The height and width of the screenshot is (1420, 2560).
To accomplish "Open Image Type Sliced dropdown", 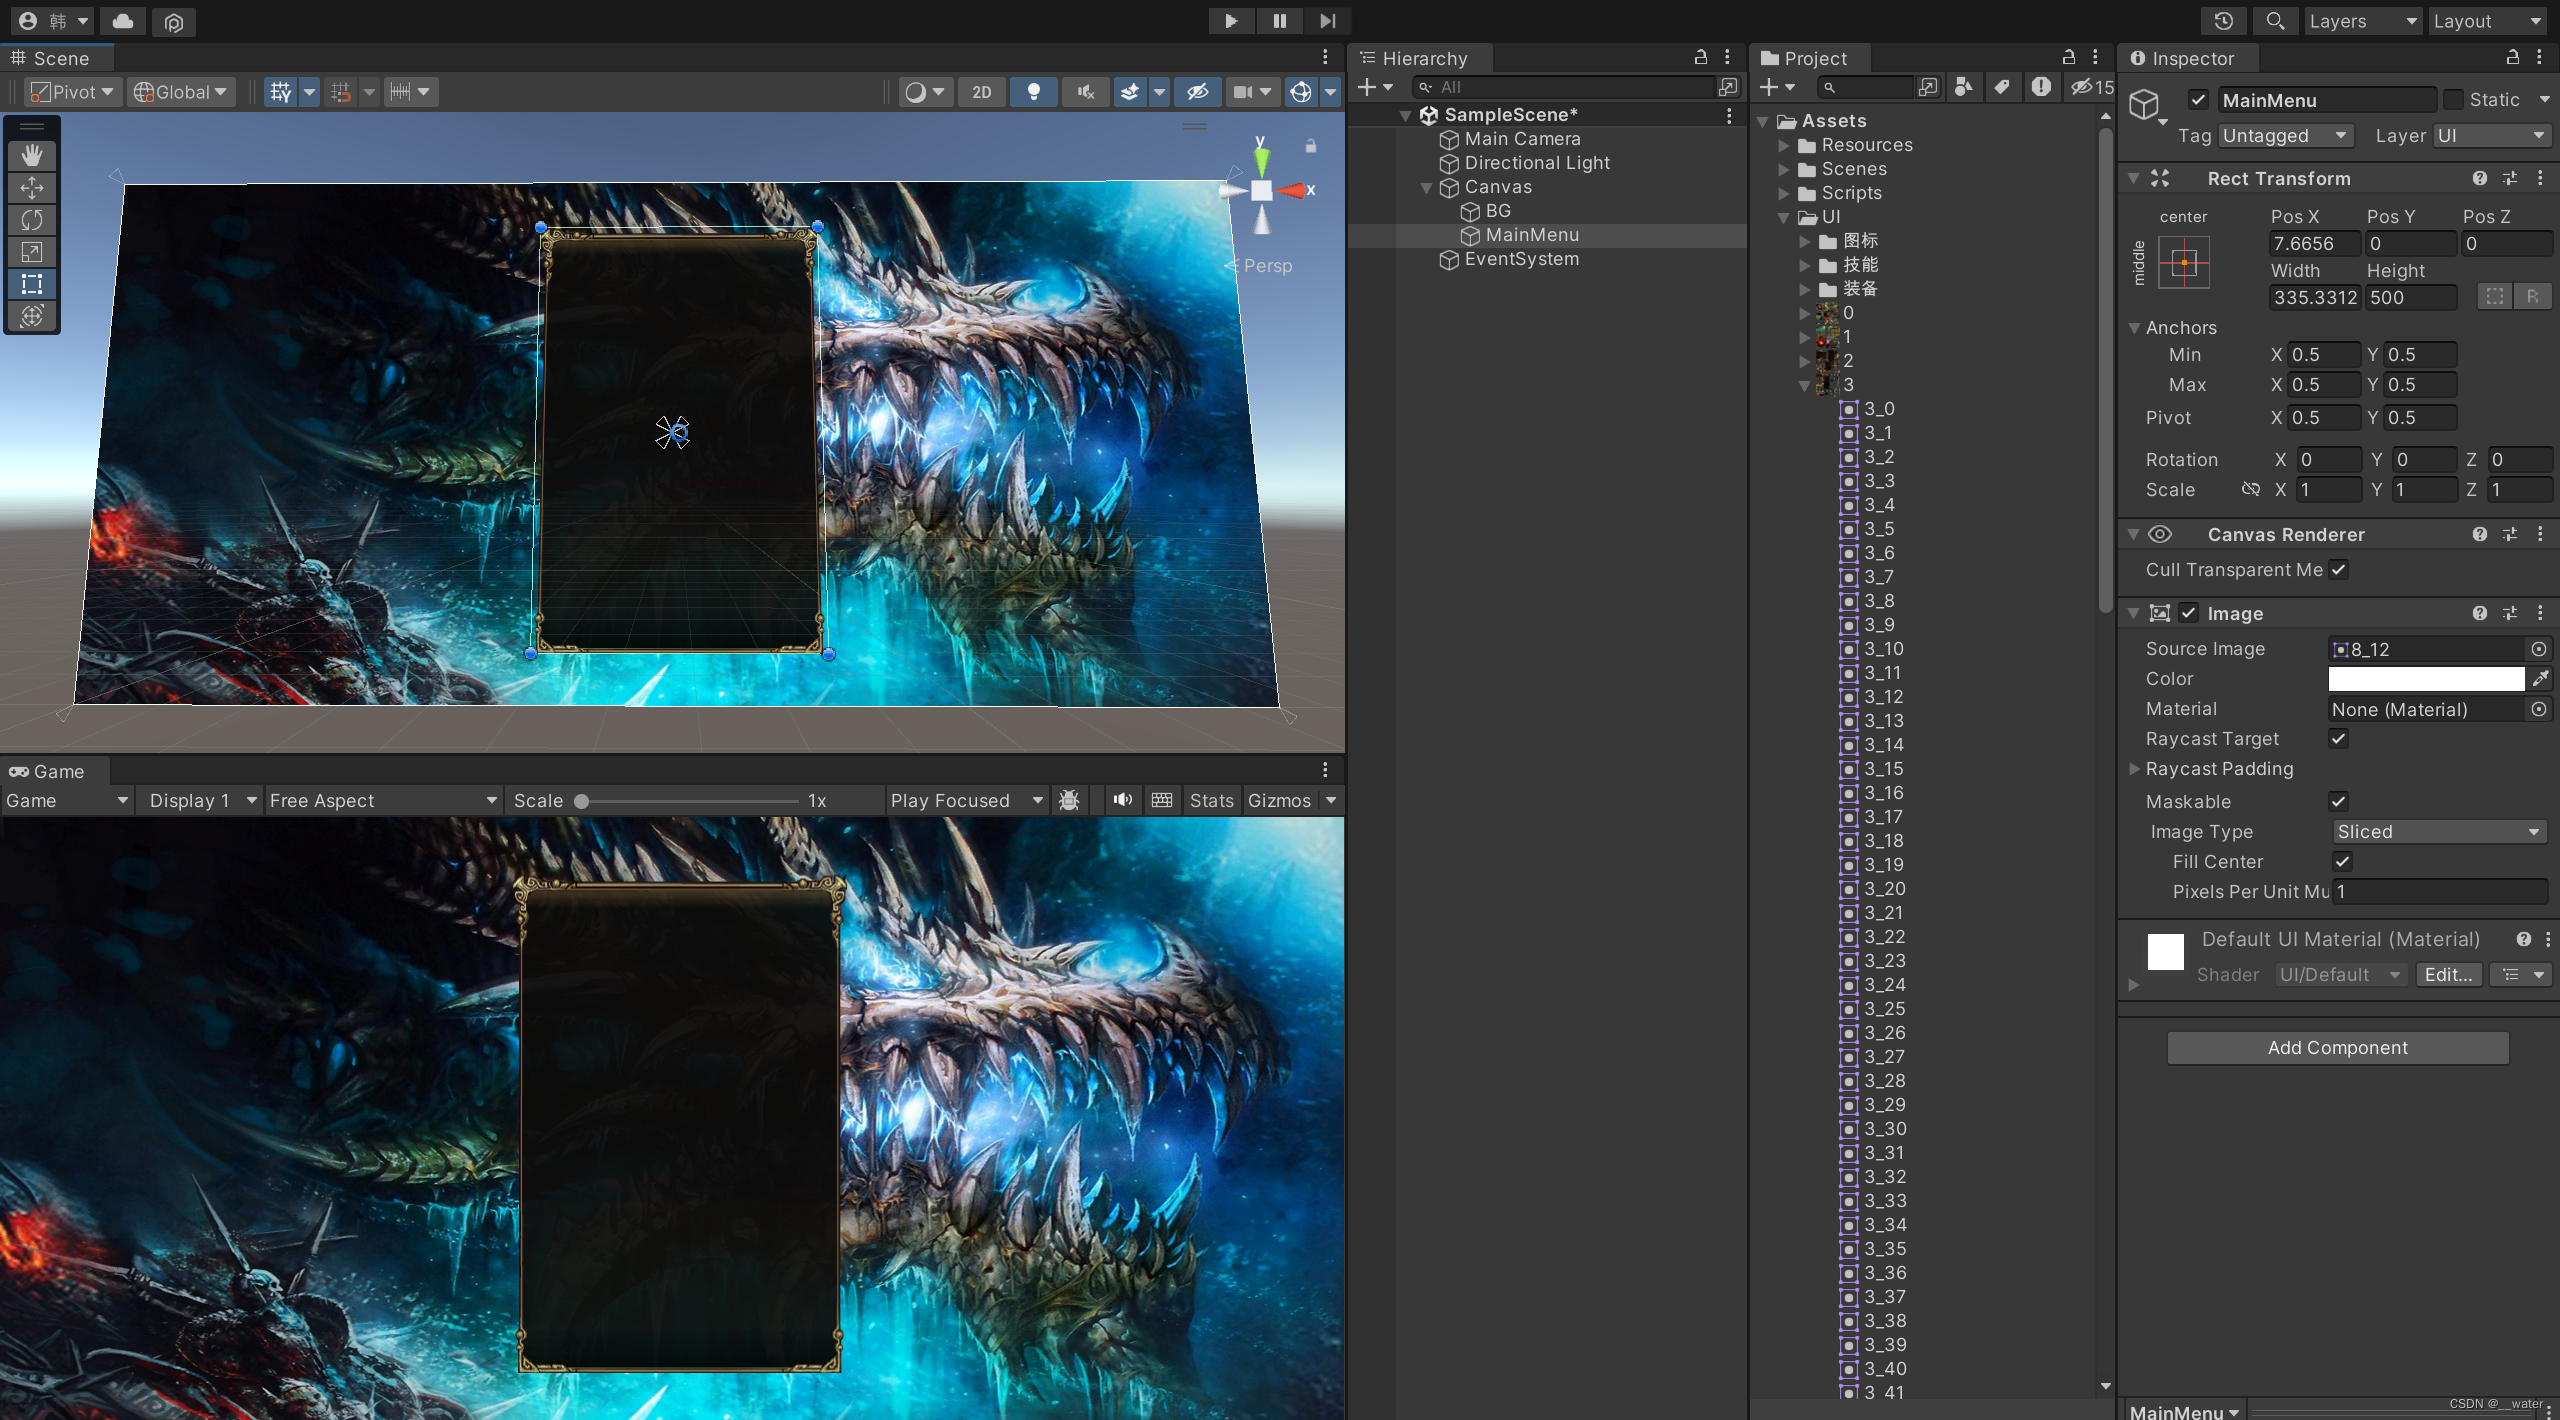I will point(2439,832).
